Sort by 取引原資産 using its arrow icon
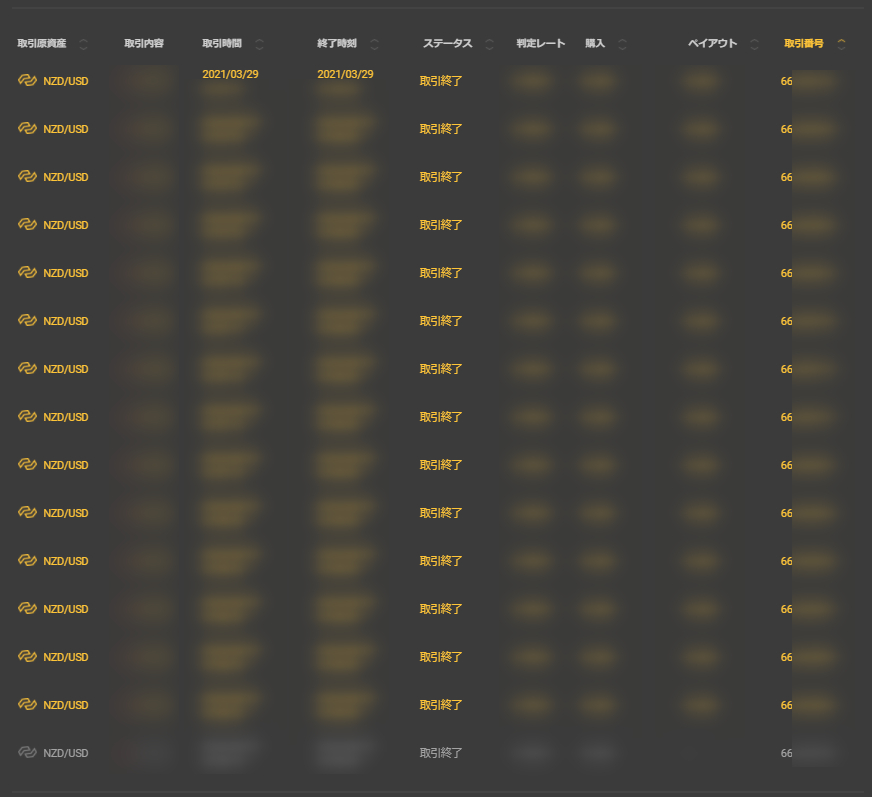 click(x=83, y=44)
